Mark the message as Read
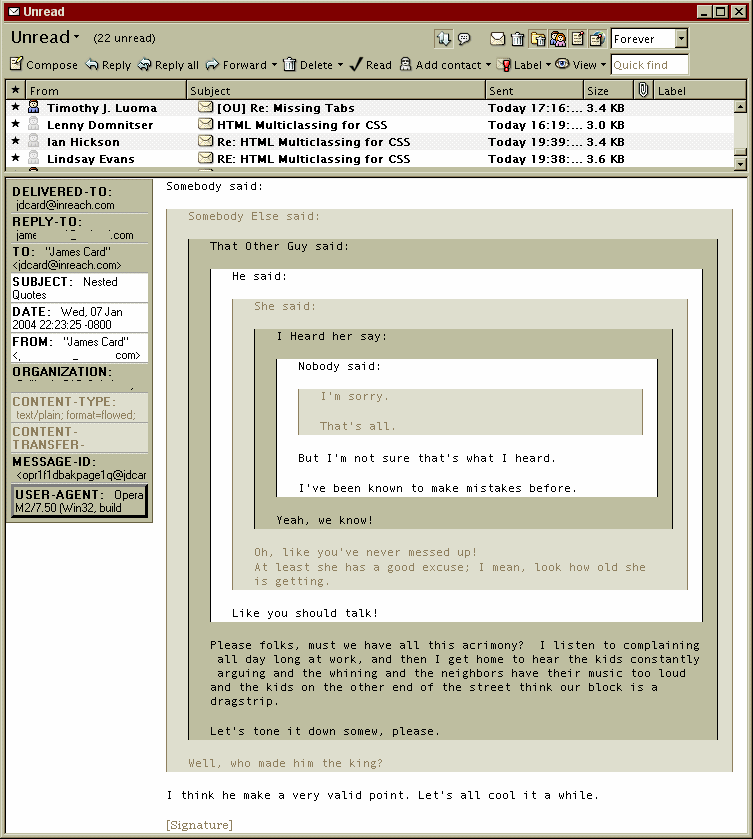The width and height of the screenshot is (753, 839). 370,65
